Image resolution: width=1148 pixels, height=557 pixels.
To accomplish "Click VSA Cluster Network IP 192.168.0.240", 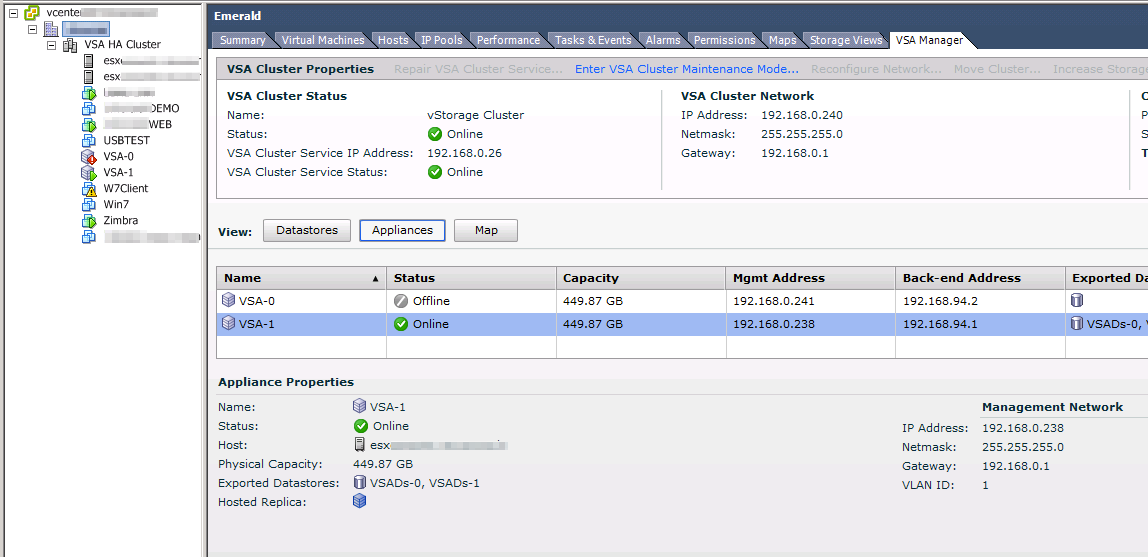I will click(x=802, y=115).
